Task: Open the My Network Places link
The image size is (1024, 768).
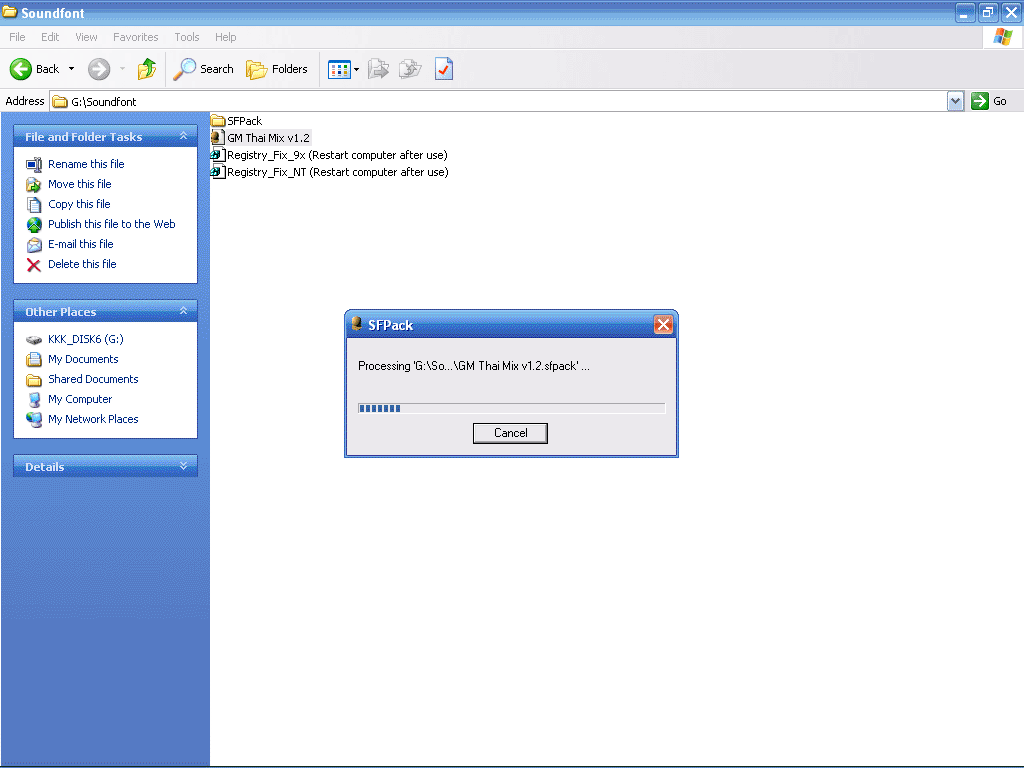Action: [x=93, y=419]
